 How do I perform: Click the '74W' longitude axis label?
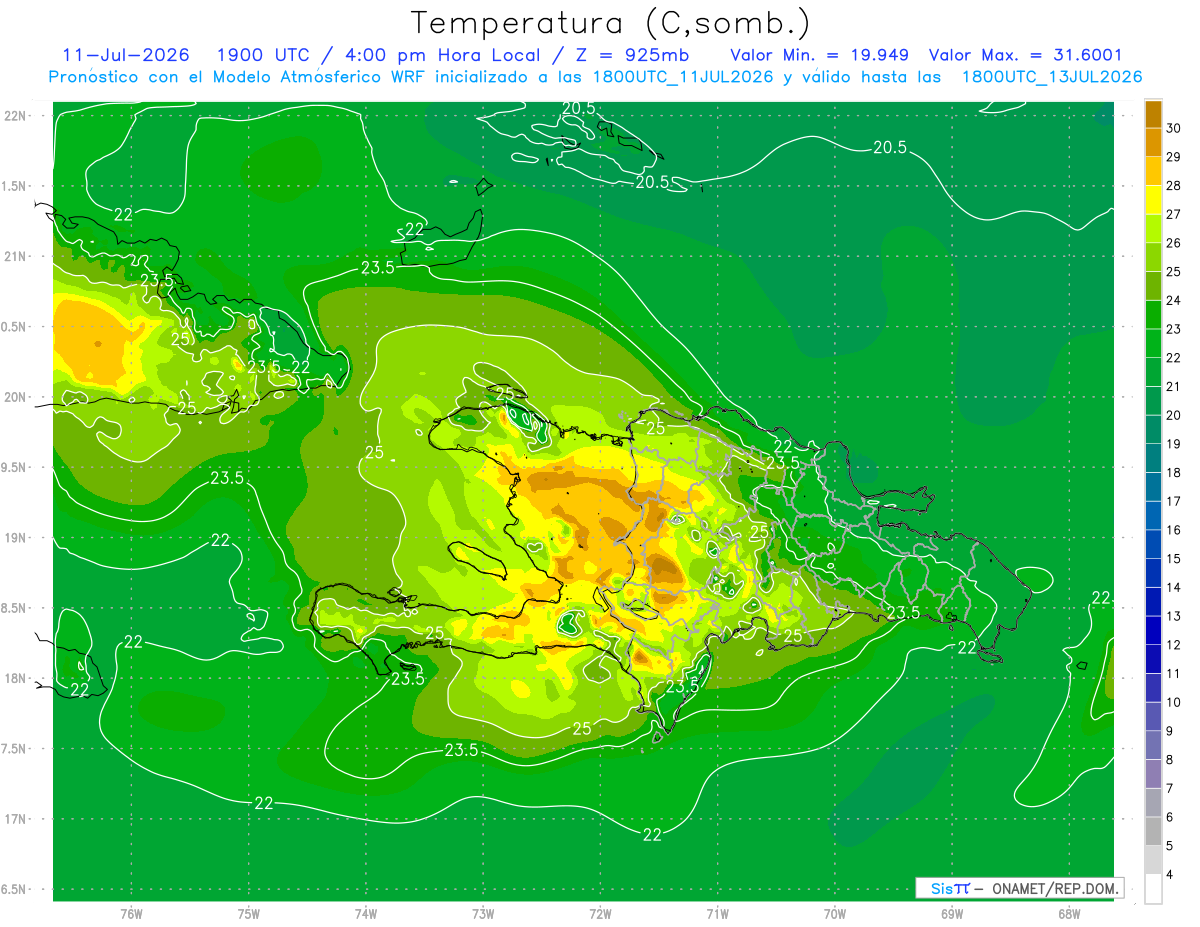[366, 913]
